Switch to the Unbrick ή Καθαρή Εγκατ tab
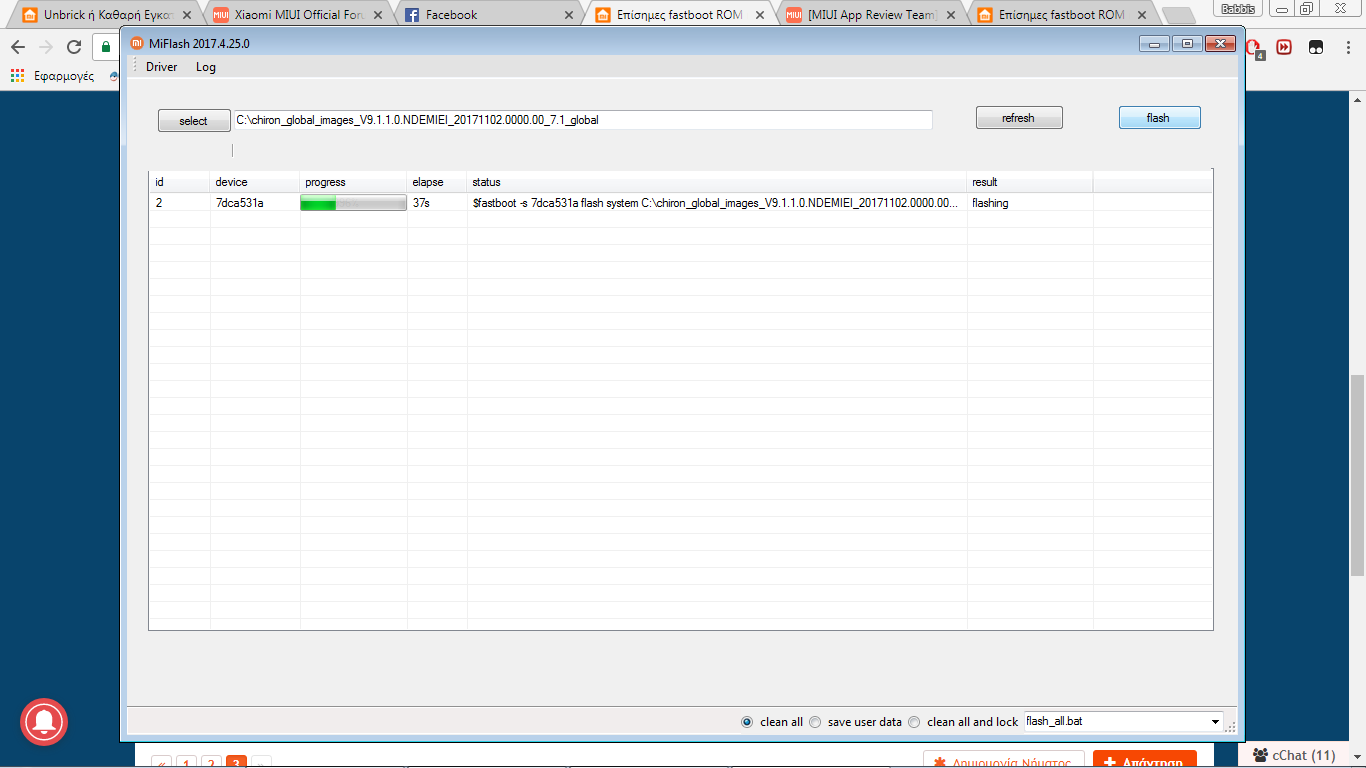Image resolution: width=1366 pixels, height=768 pixels. [x=108, y=15]
